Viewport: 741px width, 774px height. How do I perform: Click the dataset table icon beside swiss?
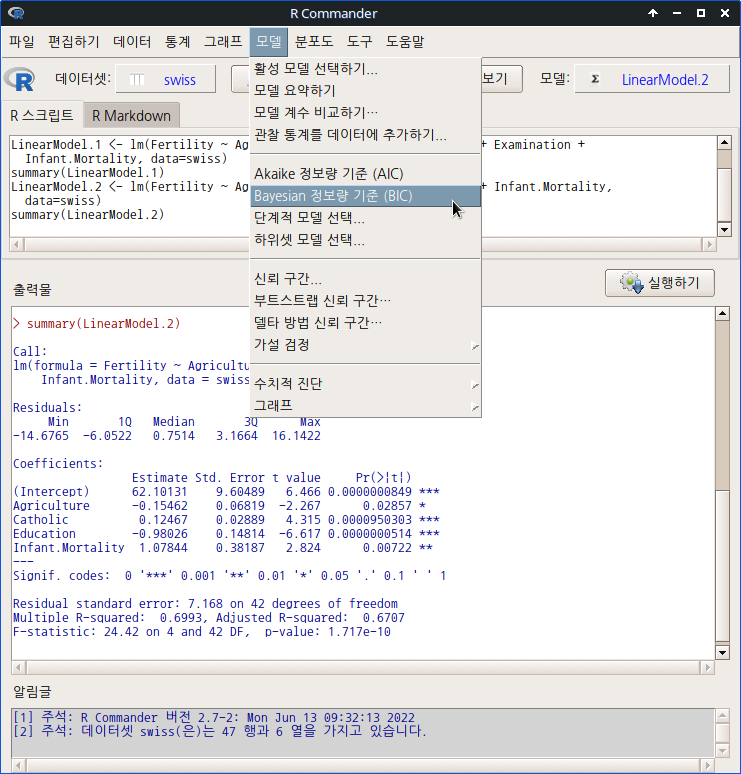(x=137, y=79)
